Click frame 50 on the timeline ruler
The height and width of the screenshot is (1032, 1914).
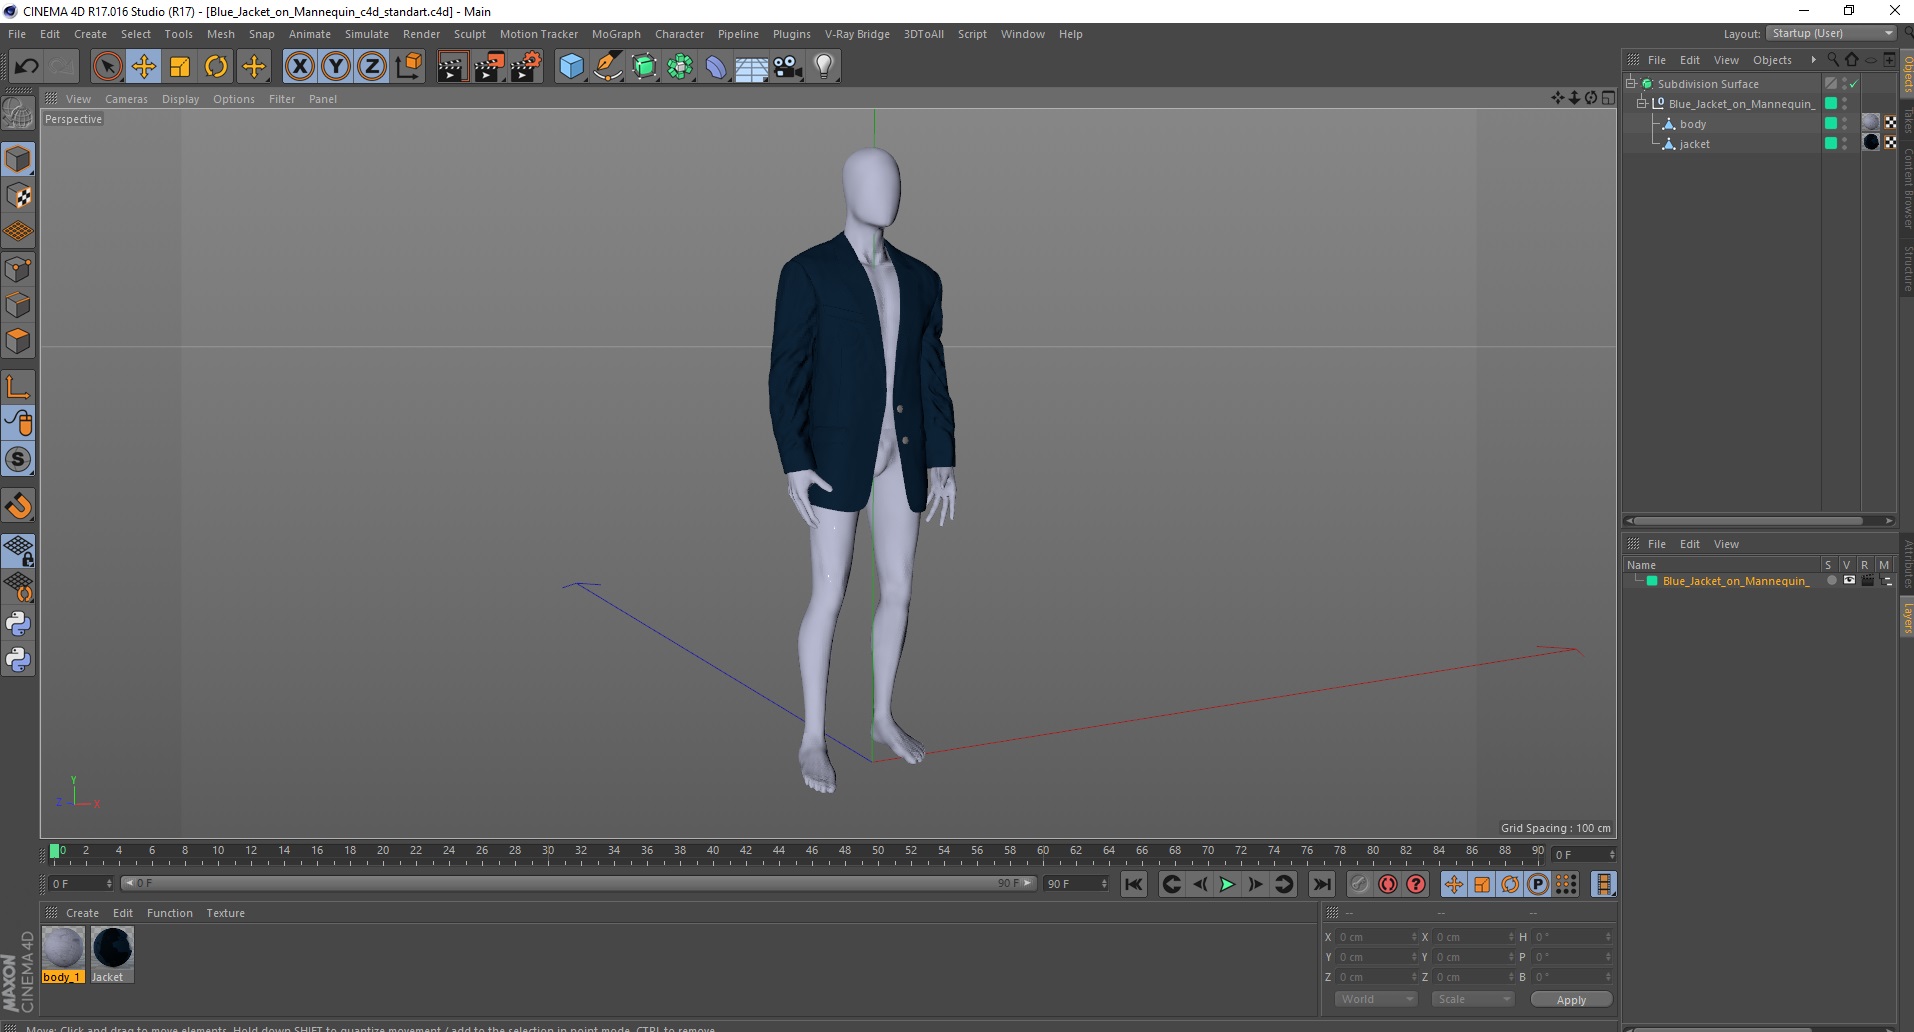click(877, 851)
